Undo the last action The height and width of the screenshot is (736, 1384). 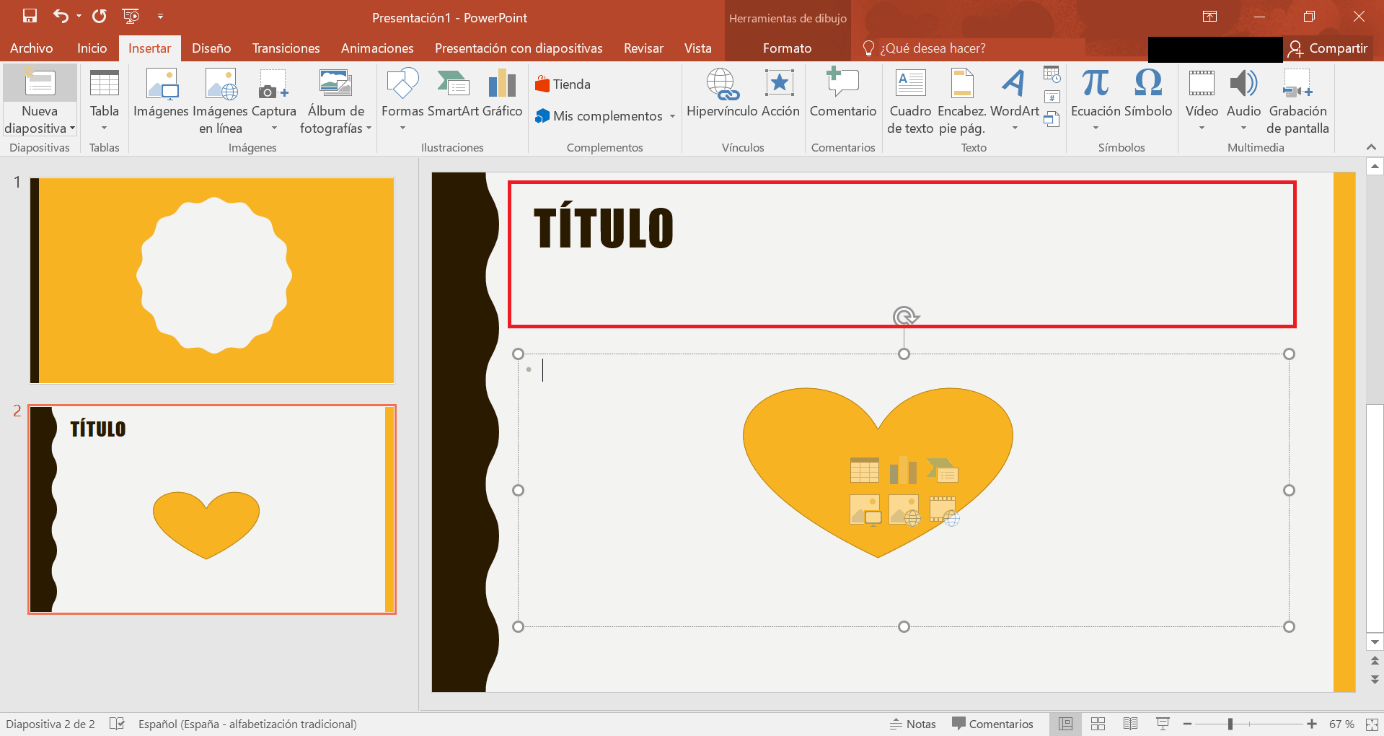(61, 16)
